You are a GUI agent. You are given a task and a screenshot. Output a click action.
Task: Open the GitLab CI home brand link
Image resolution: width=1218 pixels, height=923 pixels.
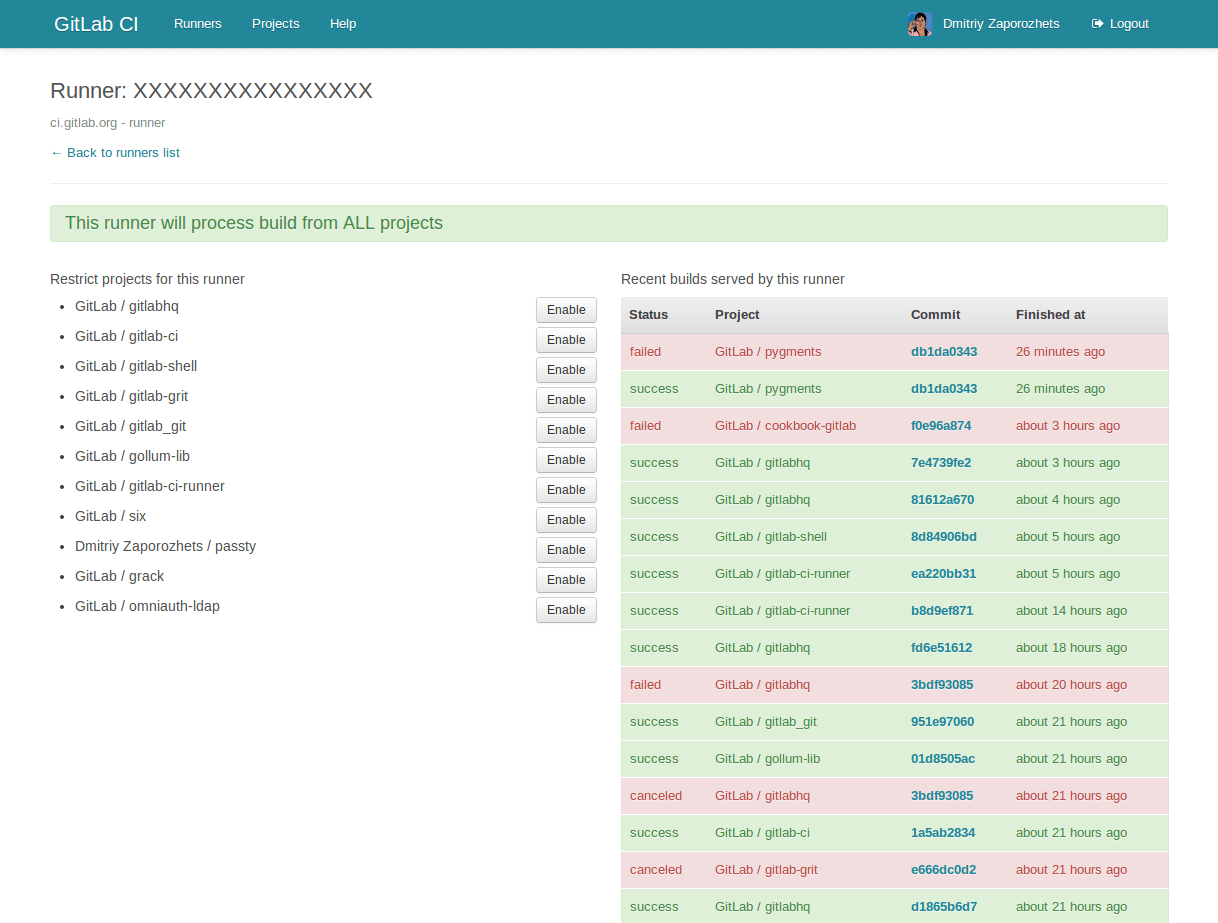tap(96, 24)
